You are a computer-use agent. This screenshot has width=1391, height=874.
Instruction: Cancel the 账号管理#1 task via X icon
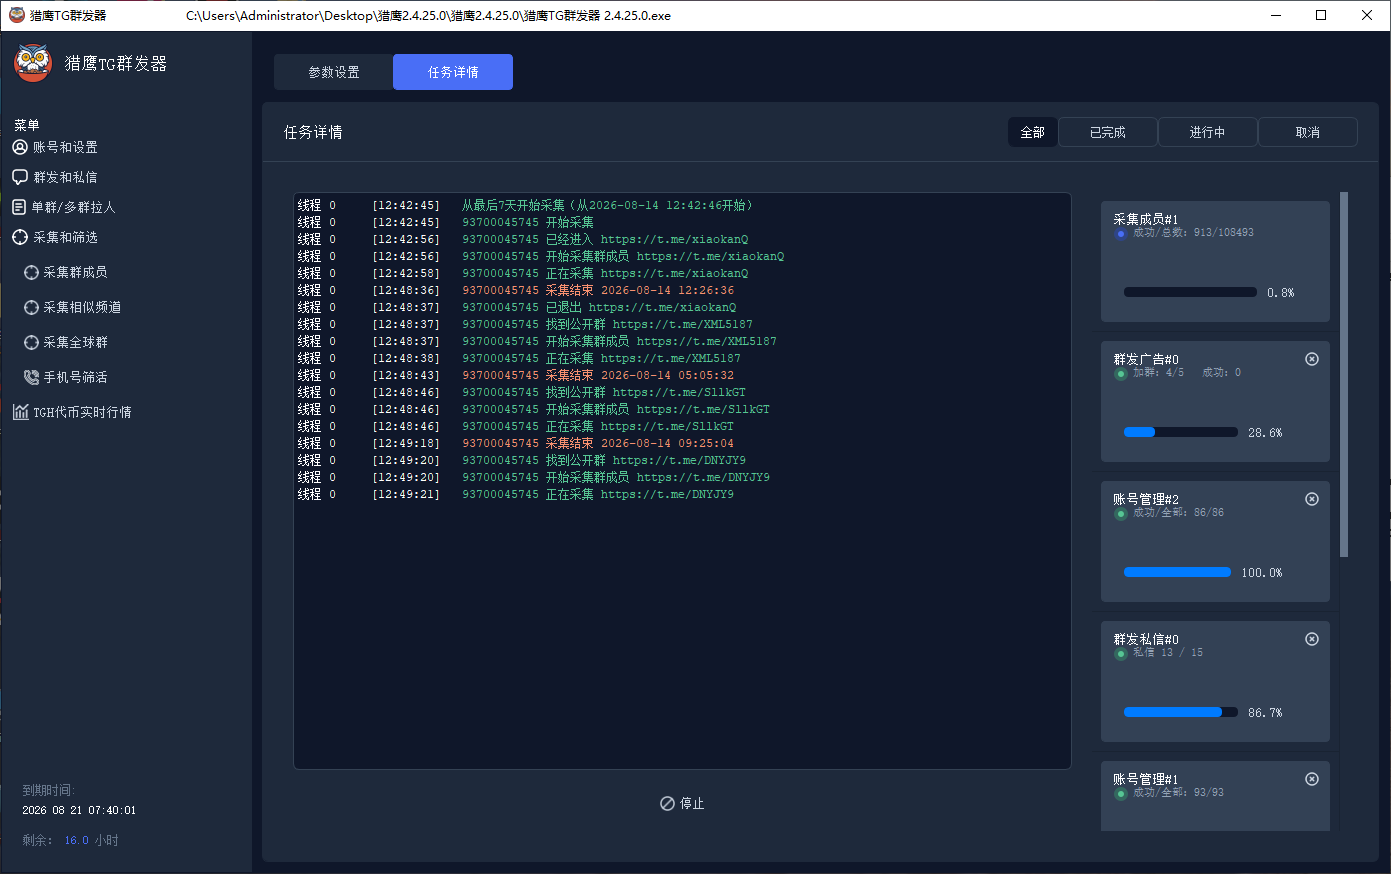coord(1312,779)
